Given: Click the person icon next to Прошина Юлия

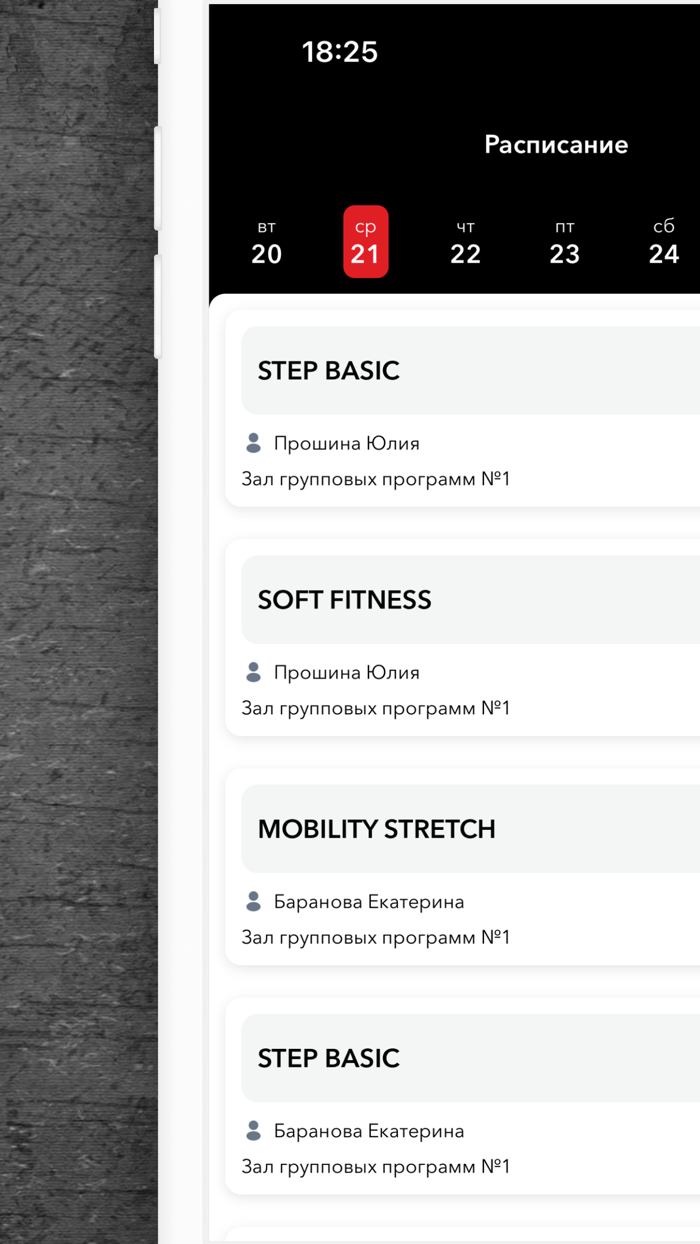Looking at the screenshot, I should (253, 443).
